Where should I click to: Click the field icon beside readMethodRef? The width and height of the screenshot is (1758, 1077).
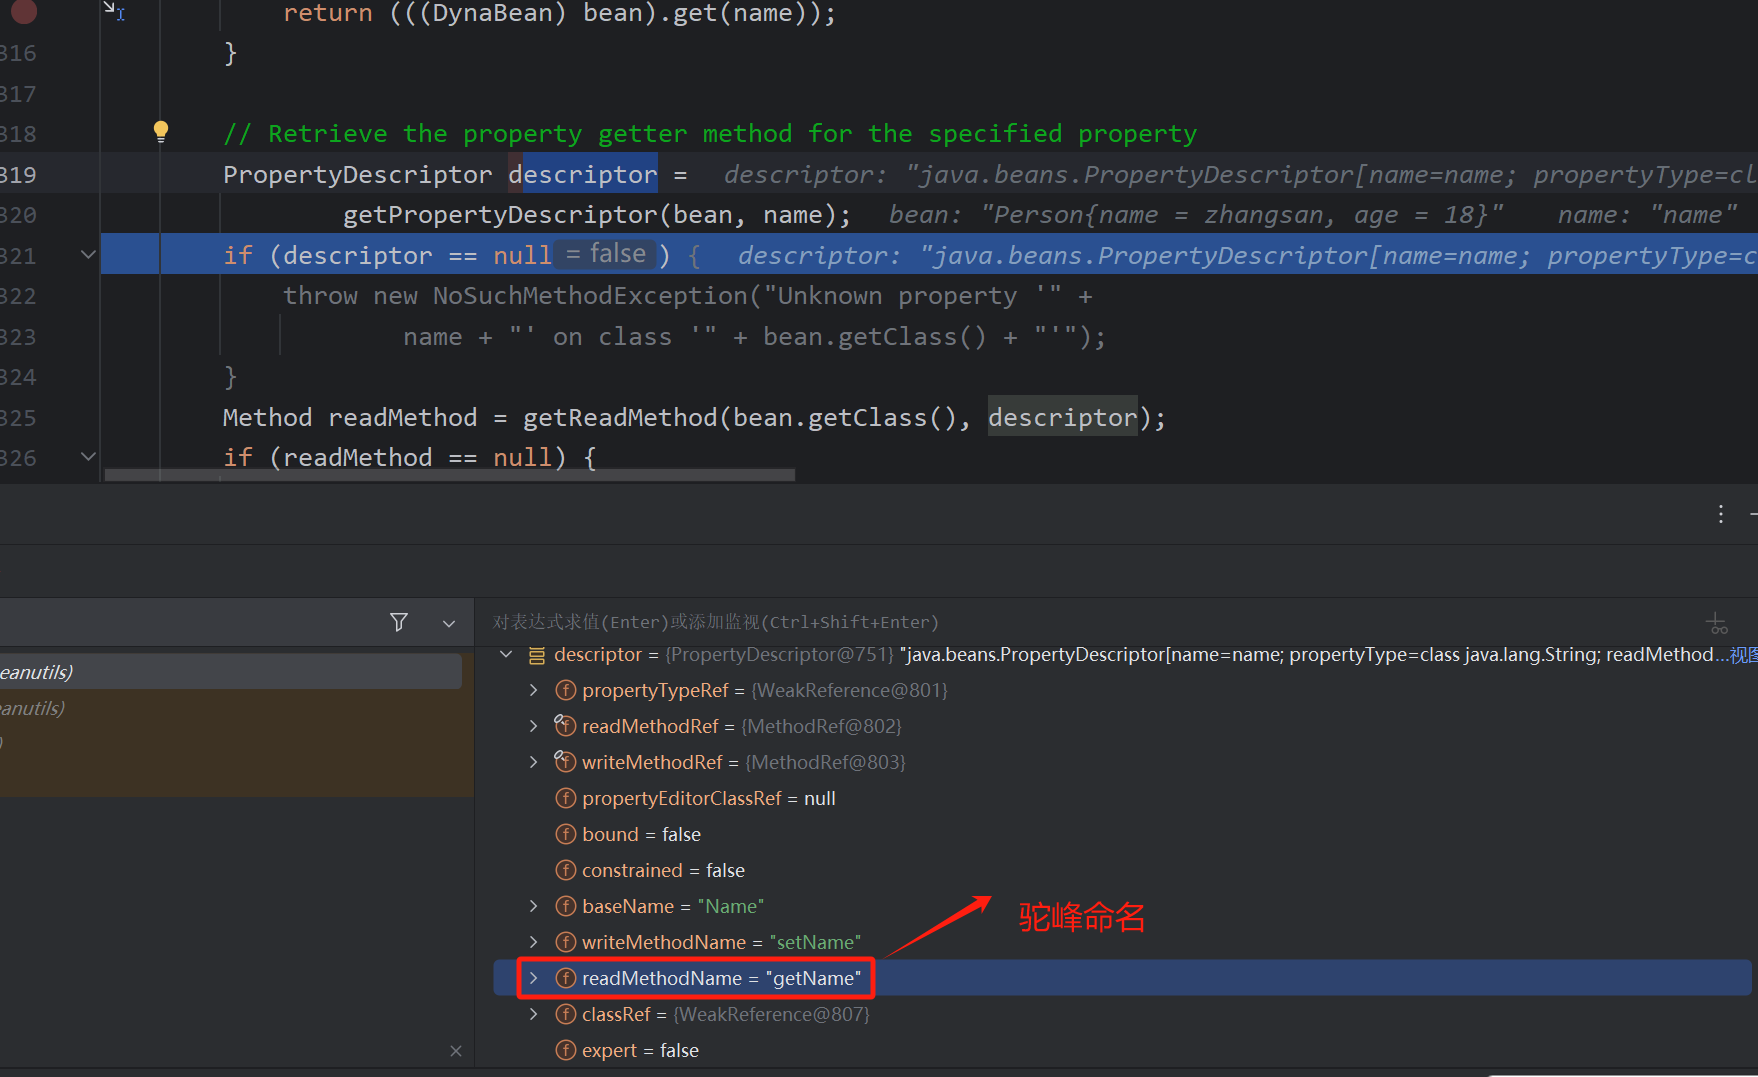coord(566,726)
